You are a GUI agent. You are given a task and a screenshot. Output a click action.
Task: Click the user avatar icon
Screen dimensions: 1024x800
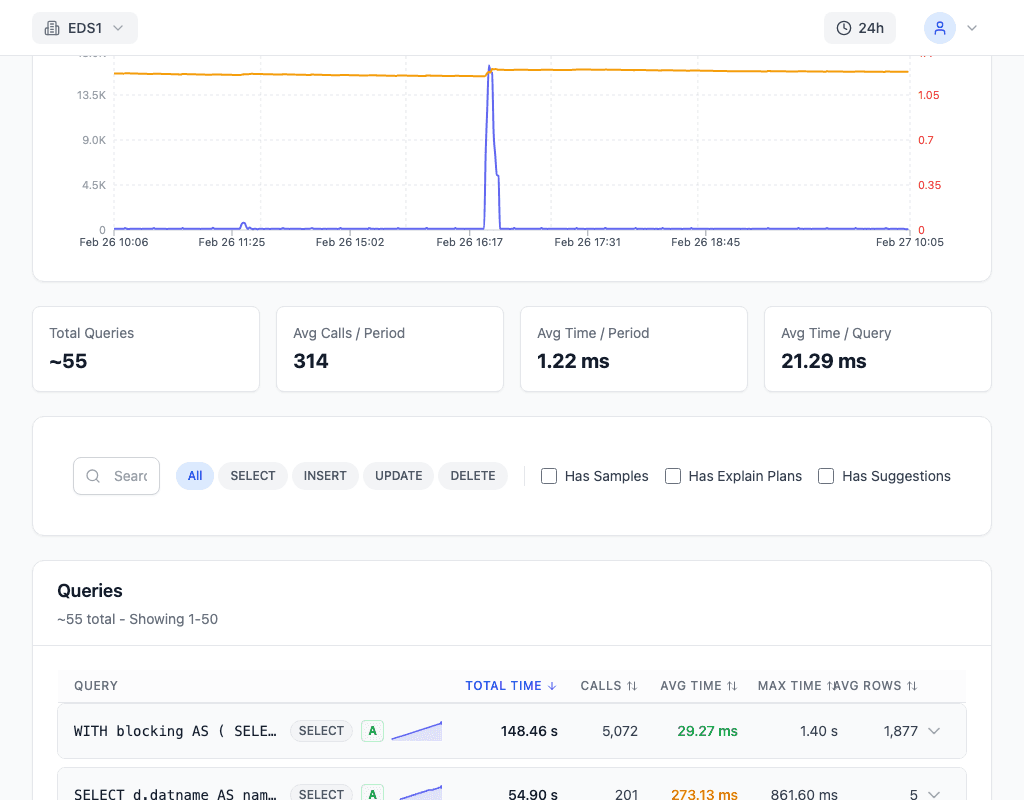(939, 28)
